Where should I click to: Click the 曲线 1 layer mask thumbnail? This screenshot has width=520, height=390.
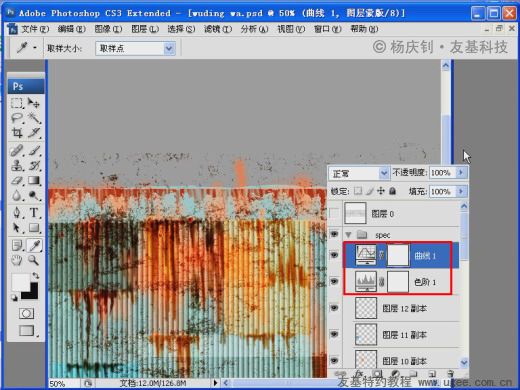coord(398,255)
